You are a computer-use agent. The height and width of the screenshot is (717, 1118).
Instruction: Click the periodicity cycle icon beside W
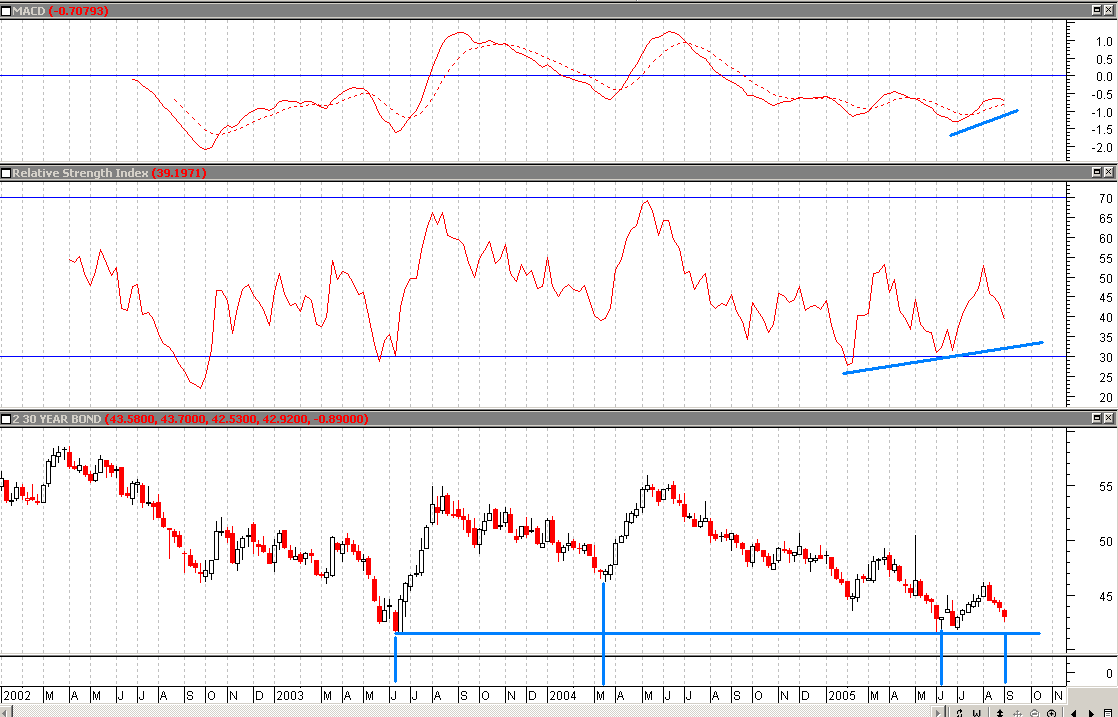coord(960,713)
